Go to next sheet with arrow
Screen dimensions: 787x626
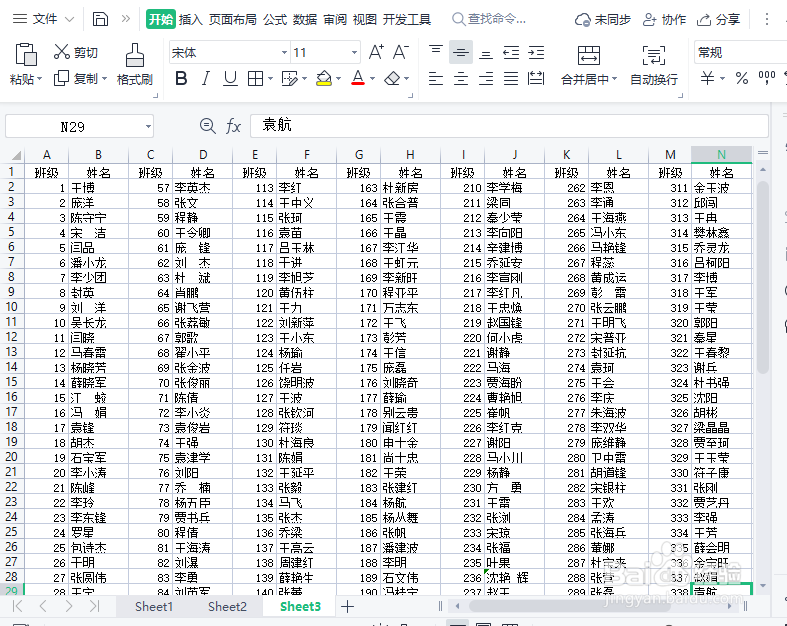click(69, 606)
